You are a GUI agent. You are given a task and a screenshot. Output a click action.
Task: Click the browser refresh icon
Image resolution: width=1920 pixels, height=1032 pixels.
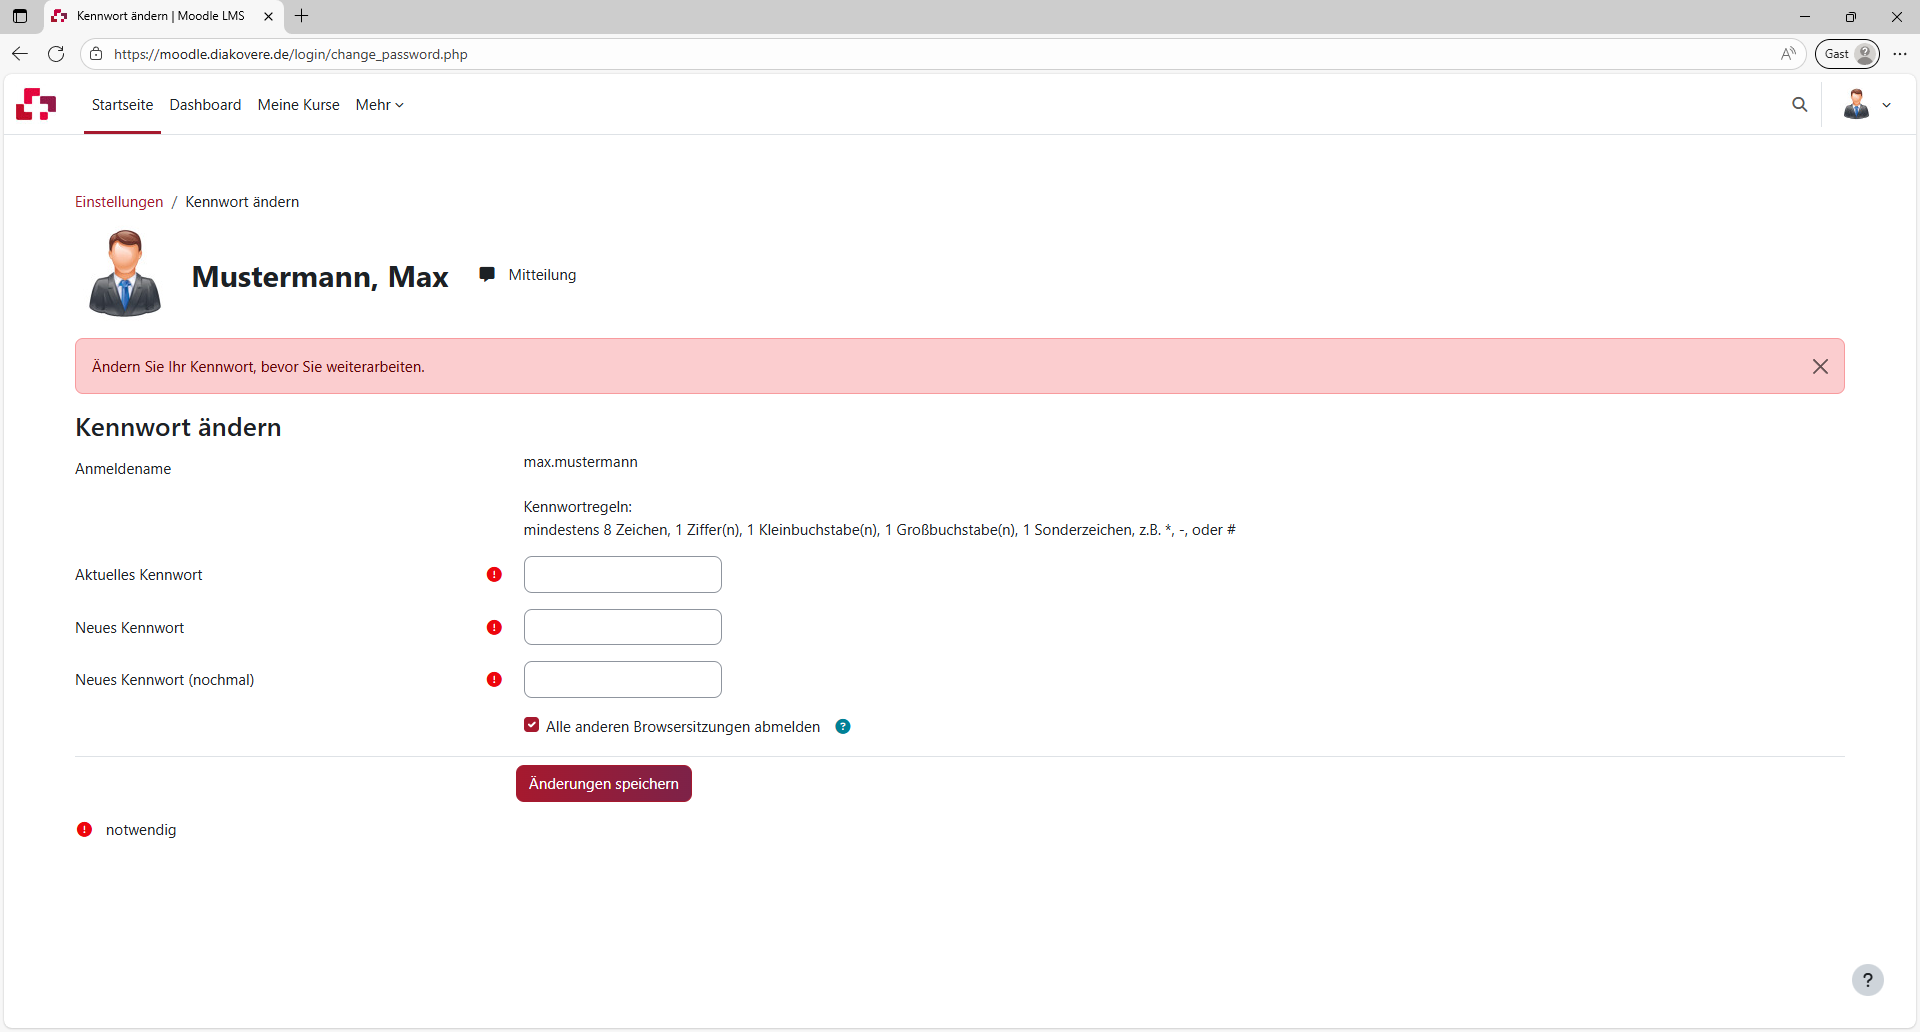(x=56, y=54)
